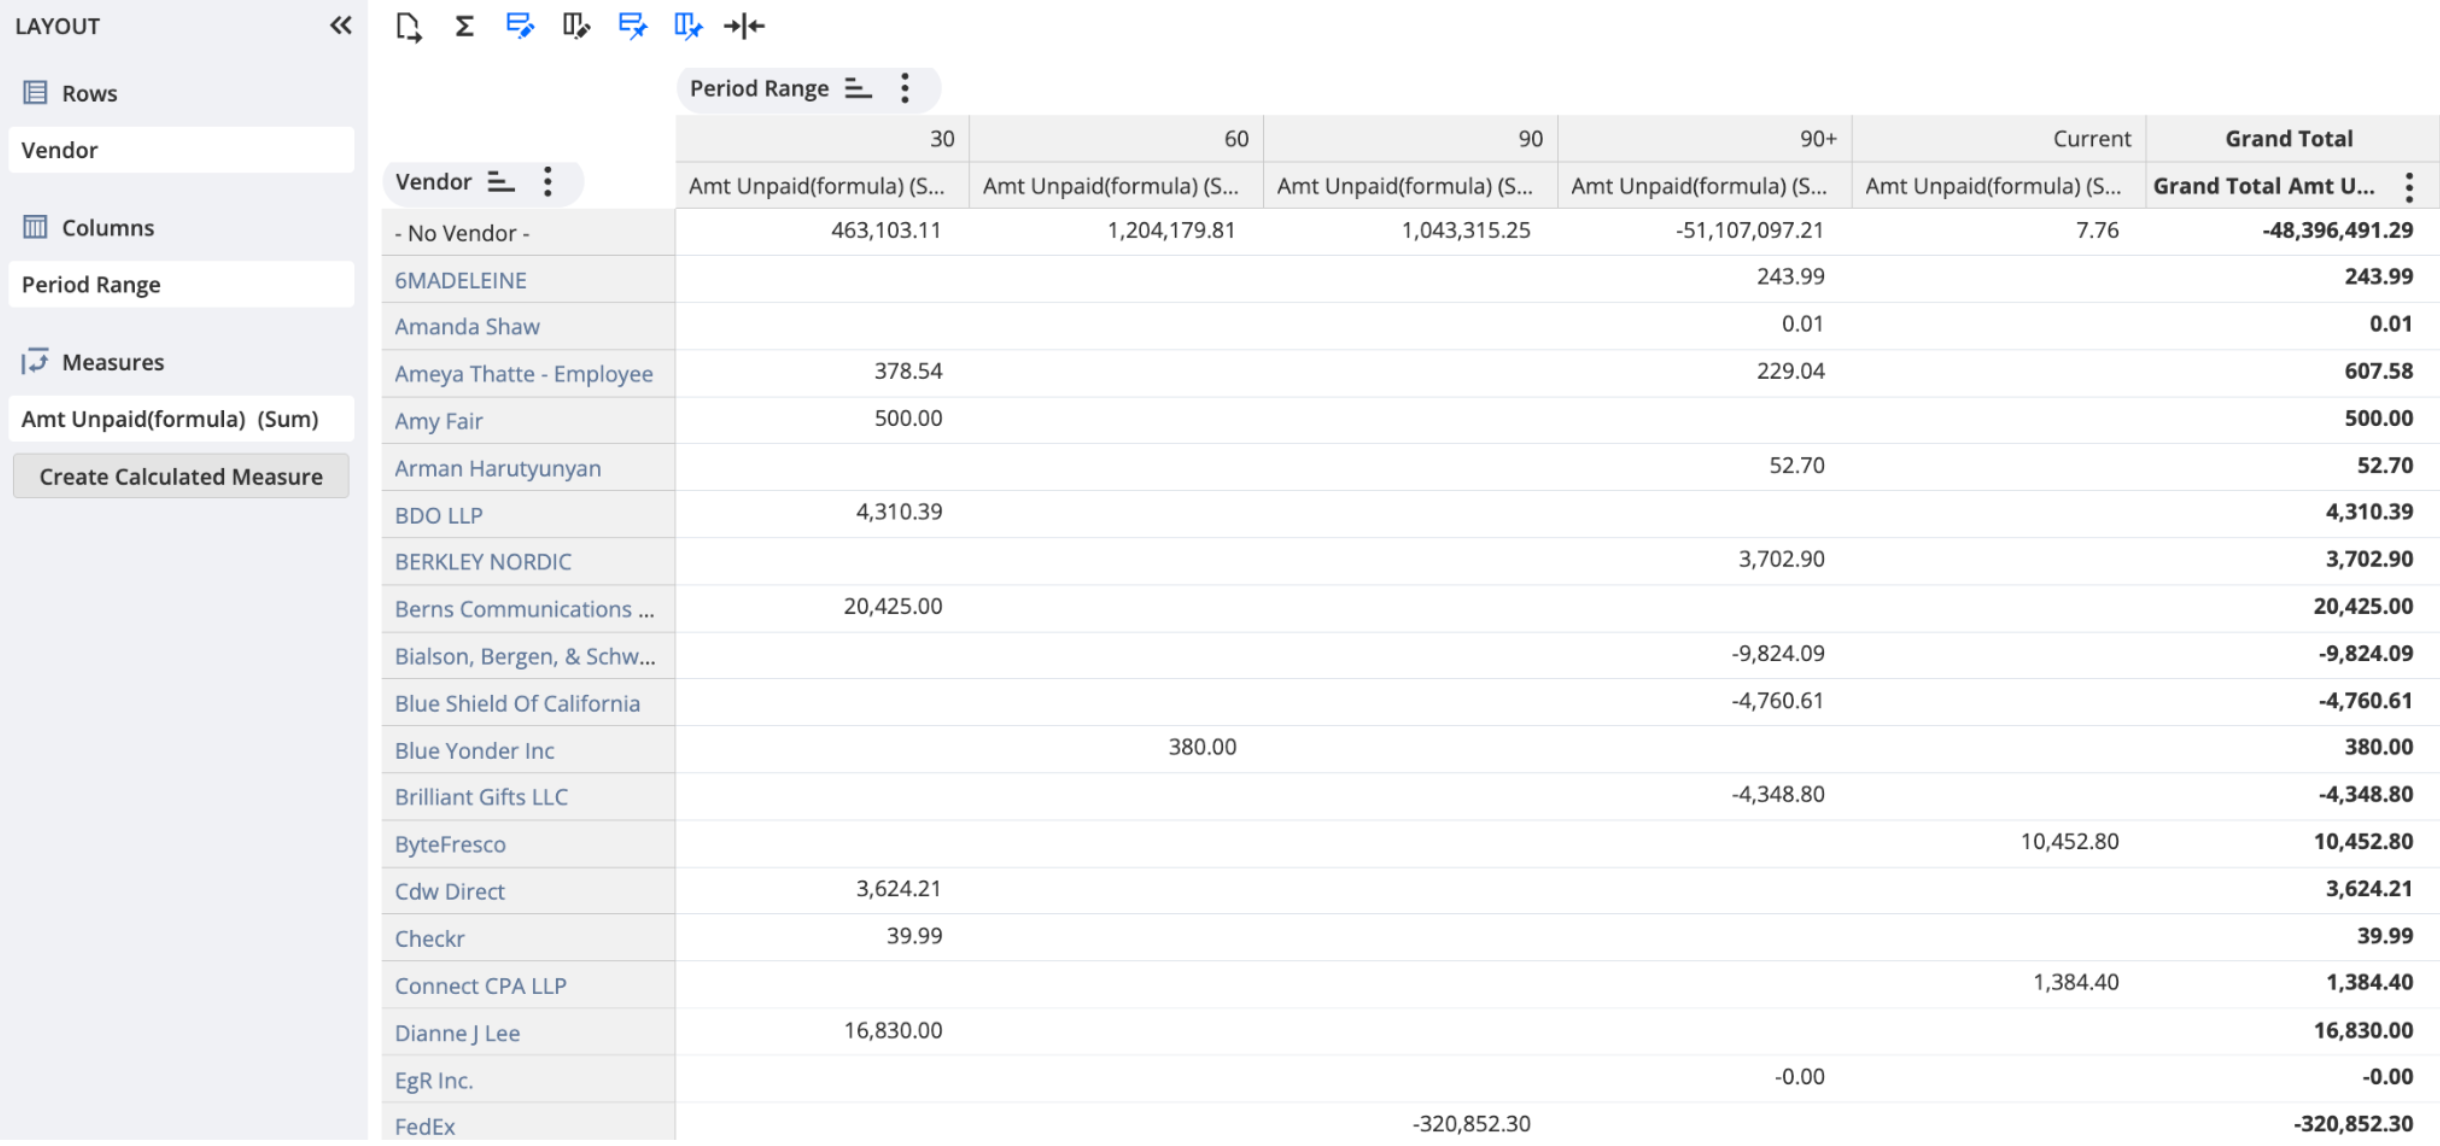Click the Period Range pill label
Image resolution: width=2440 pixels, height=1146 pixels.
(759, 88)
